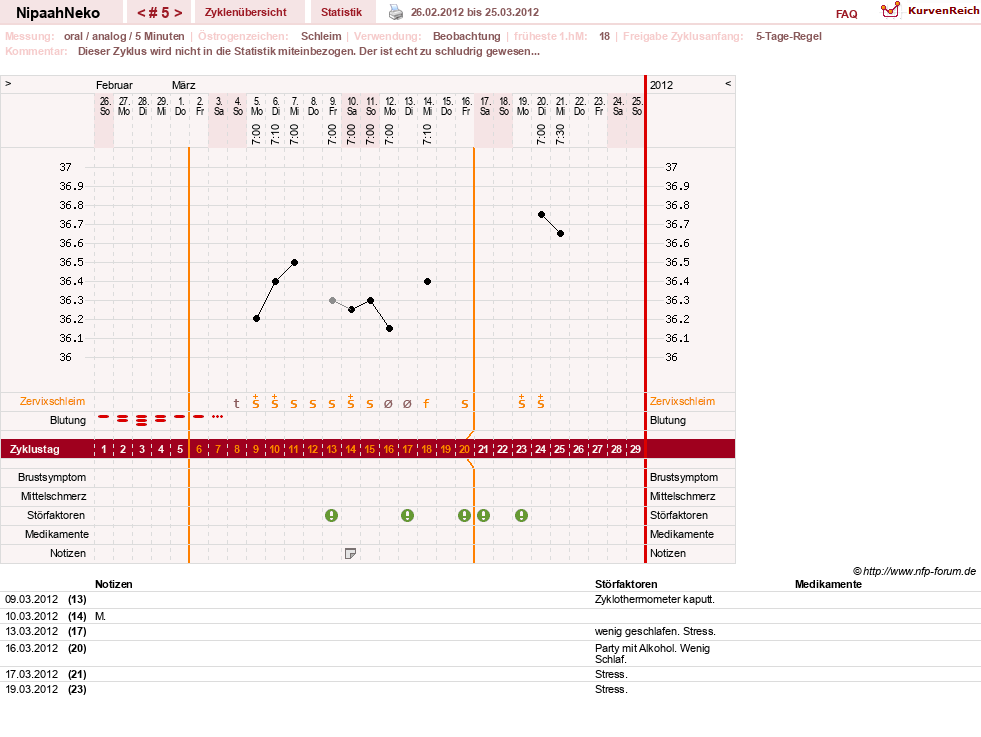Screen dimensions: 981x737
Task: Click Störfaktoren marker on cycle day 23
Action: [521, 516]
